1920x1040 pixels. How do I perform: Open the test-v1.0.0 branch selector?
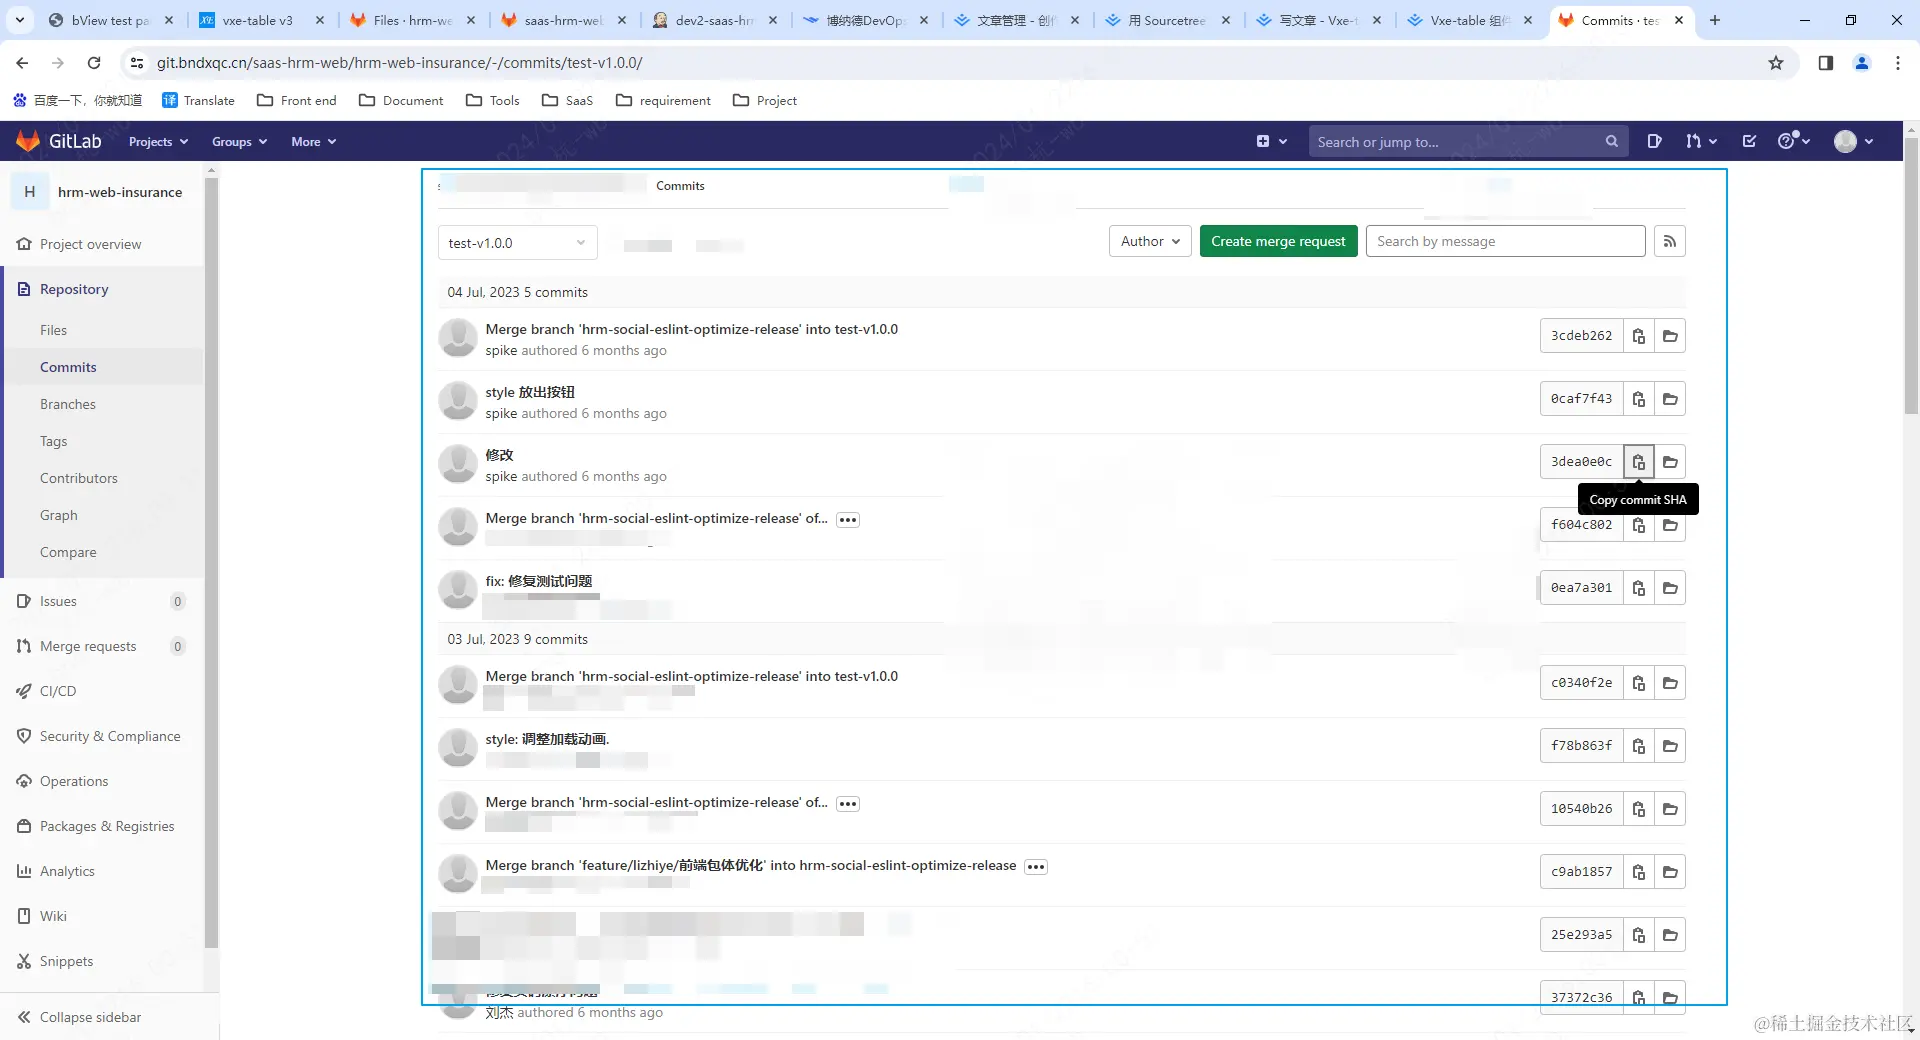[x=517, y=243]
